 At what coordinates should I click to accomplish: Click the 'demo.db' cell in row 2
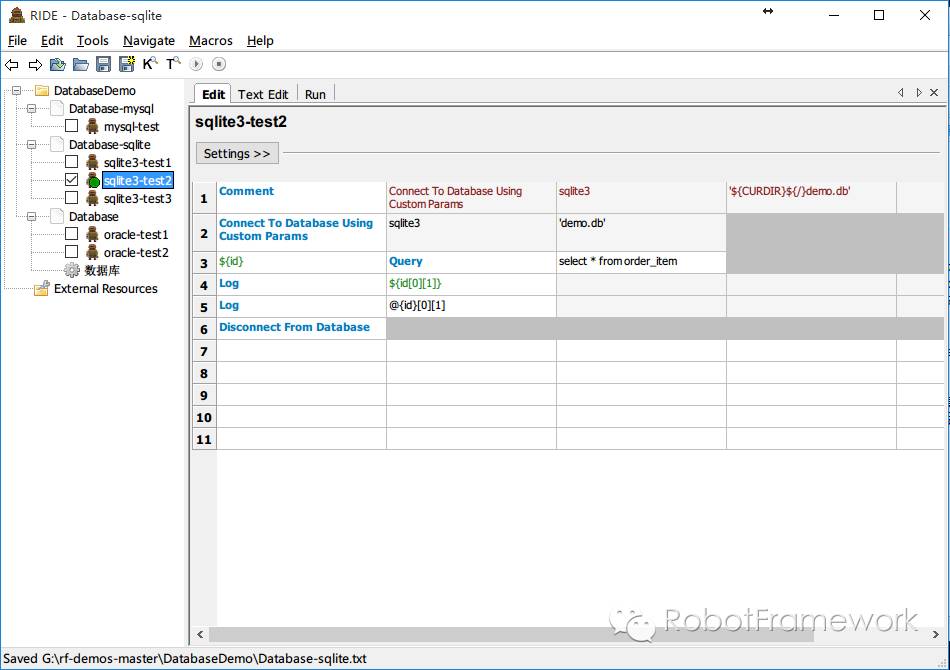coord(641,232)
